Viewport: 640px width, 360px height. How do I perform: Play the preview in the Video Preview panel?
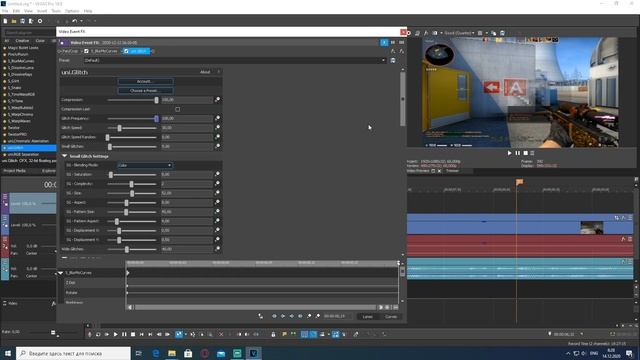point(509,153)
